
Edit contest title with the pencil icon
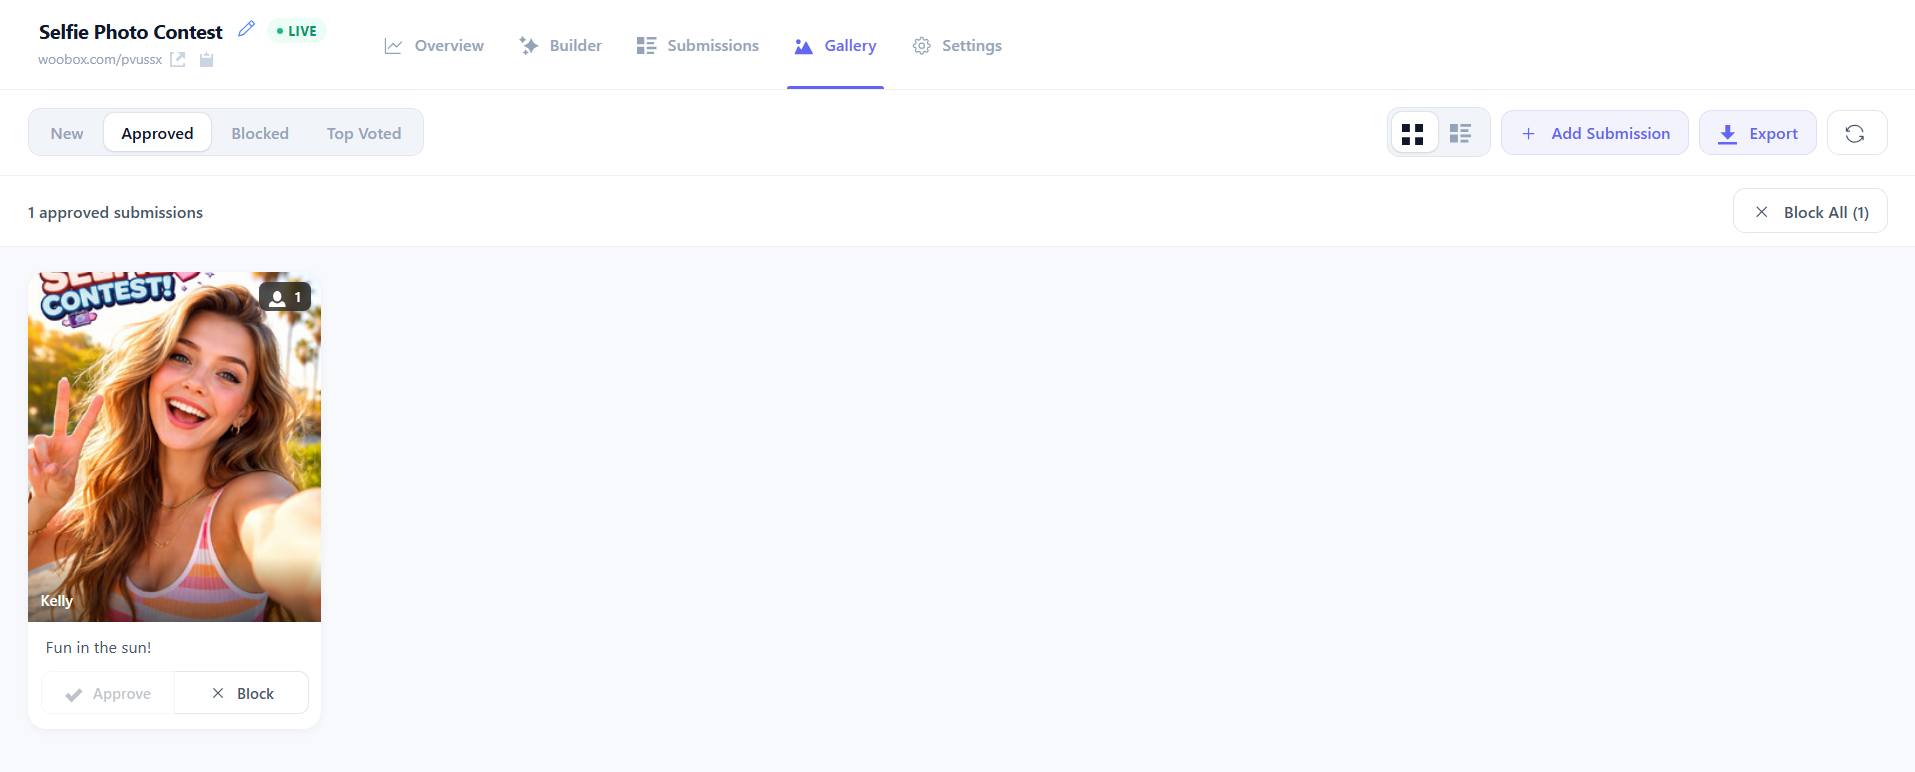(246, 29)
